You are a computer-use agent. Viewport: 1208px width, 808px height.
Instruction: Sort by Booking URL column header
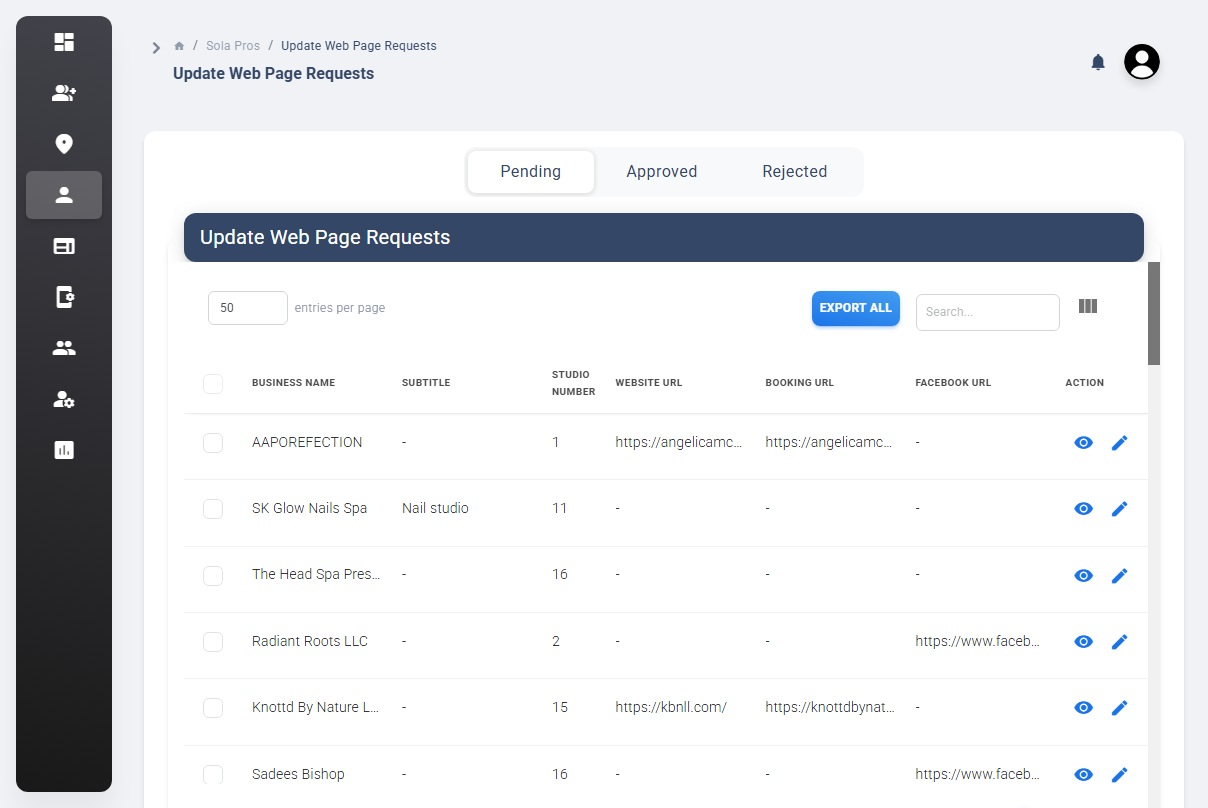pos(799,383)
